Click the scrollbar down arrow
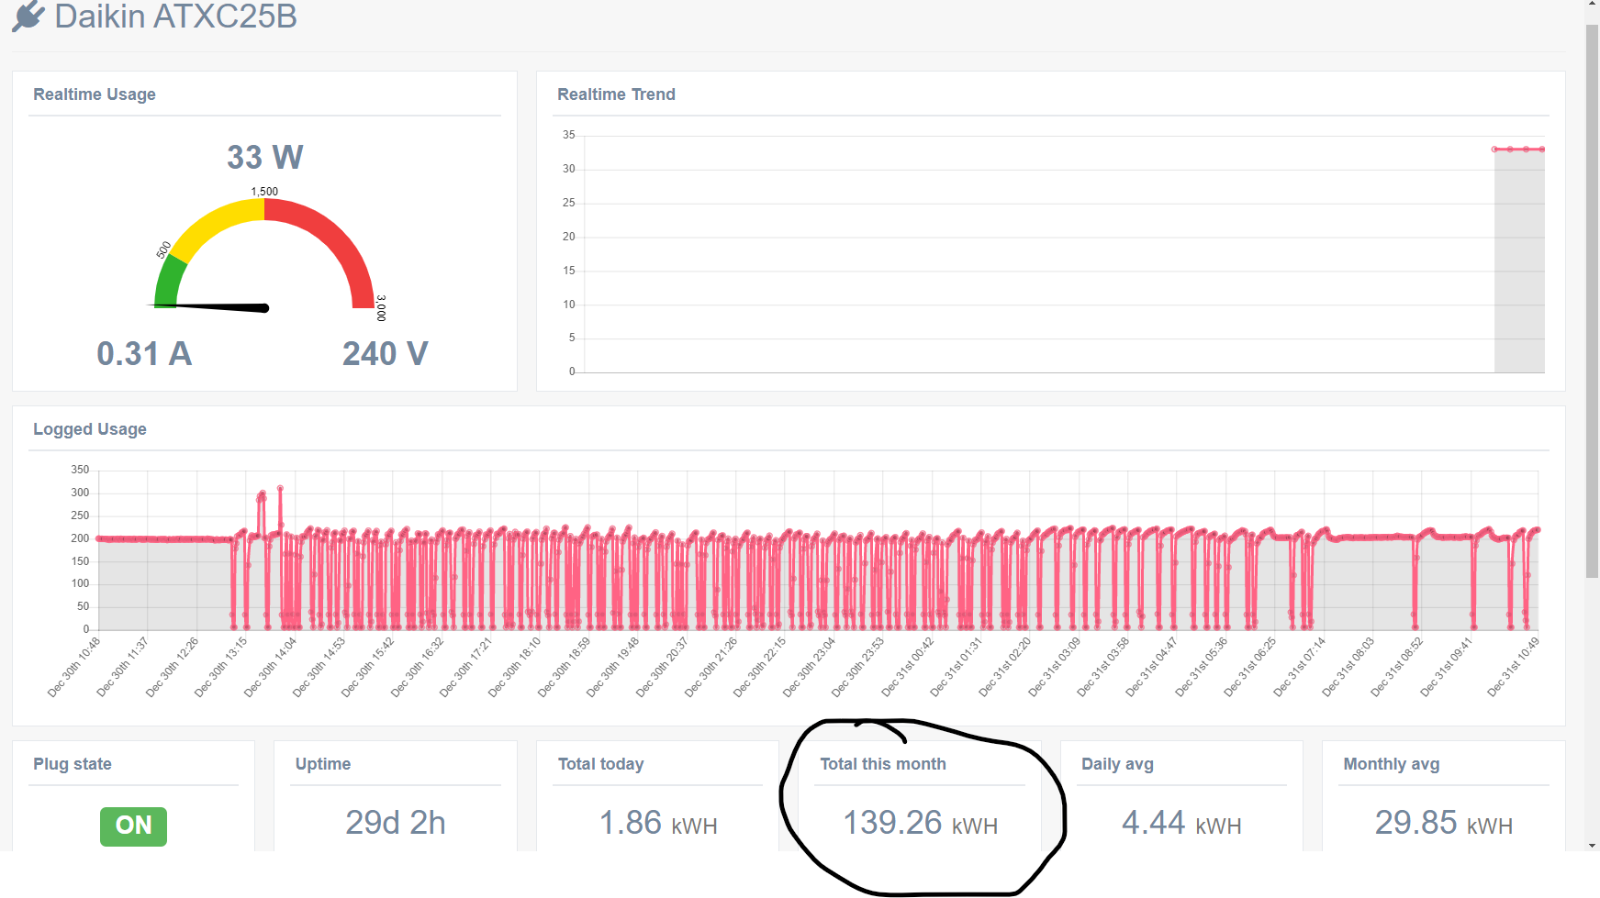 pyautogui.click(x=1592, y=844)
